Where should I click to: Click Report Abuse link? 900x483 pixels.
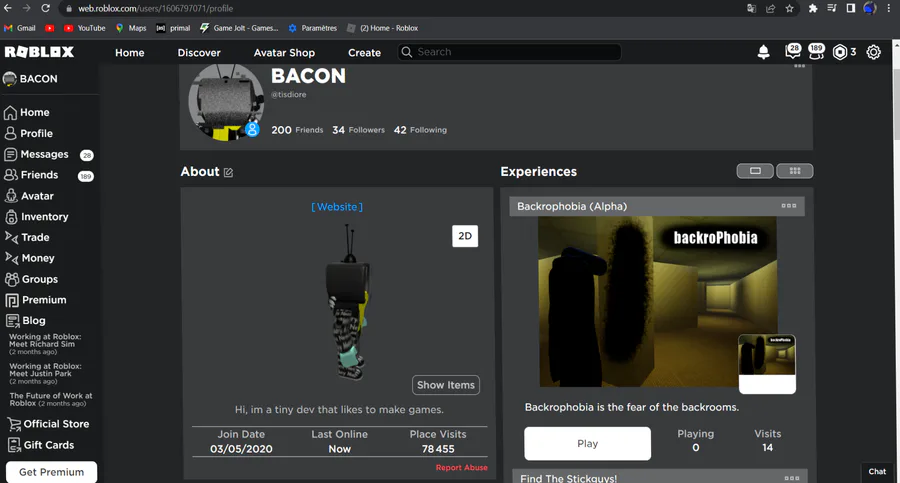click(461, 467)
